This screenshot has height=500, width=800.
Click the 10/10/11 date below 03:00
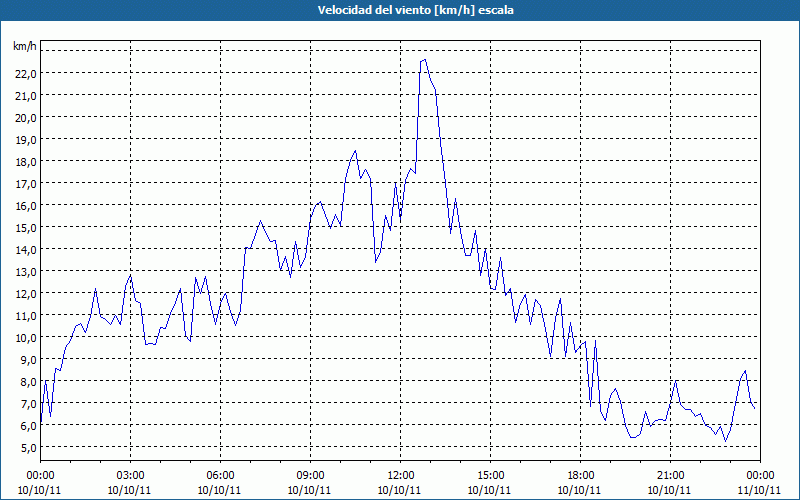click(x=130, y=490)
